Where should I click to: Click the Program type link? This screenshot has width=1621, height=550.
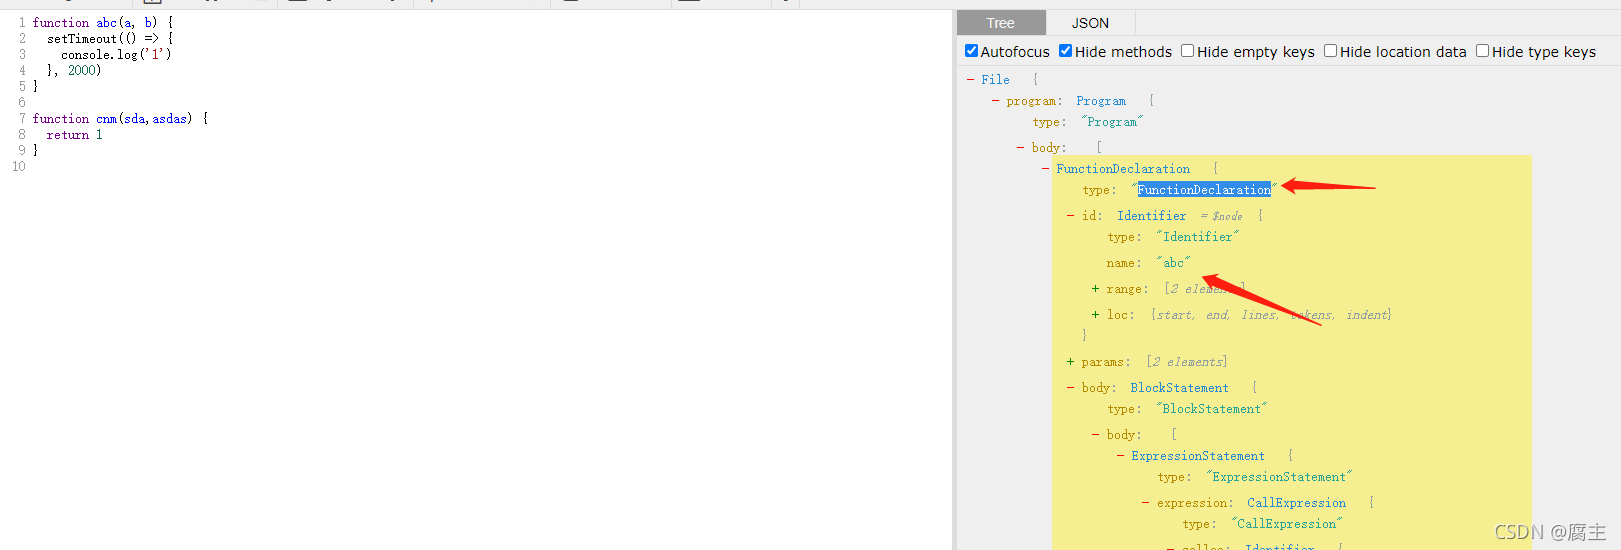1101,101
